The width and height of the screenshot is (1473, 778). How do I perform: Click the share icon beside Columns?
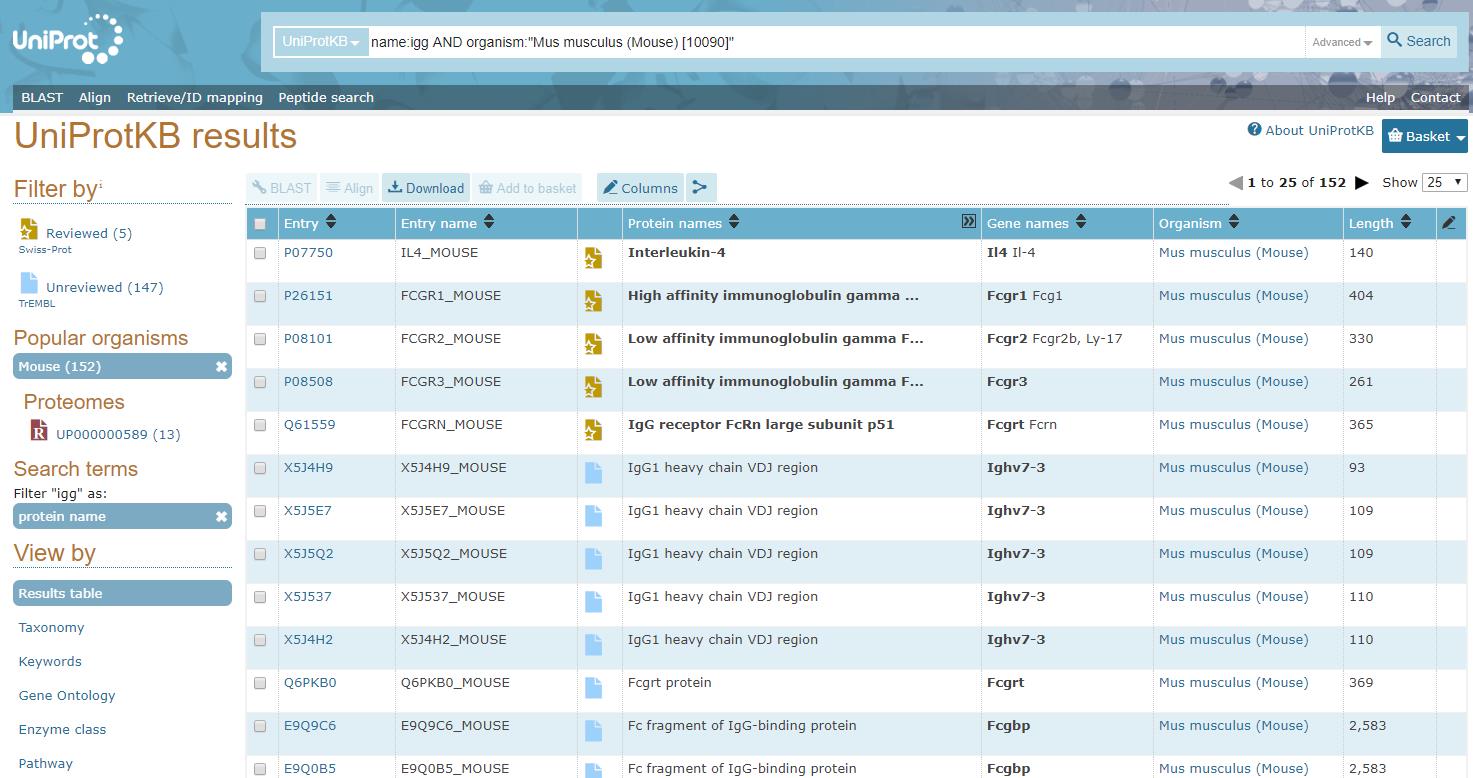click(x=700, y=187)
